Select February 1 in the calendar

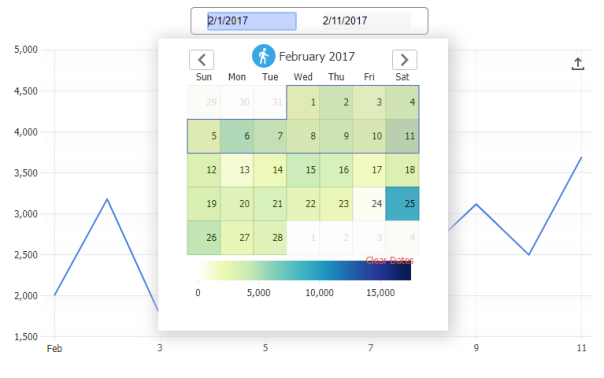click(303, 102)
